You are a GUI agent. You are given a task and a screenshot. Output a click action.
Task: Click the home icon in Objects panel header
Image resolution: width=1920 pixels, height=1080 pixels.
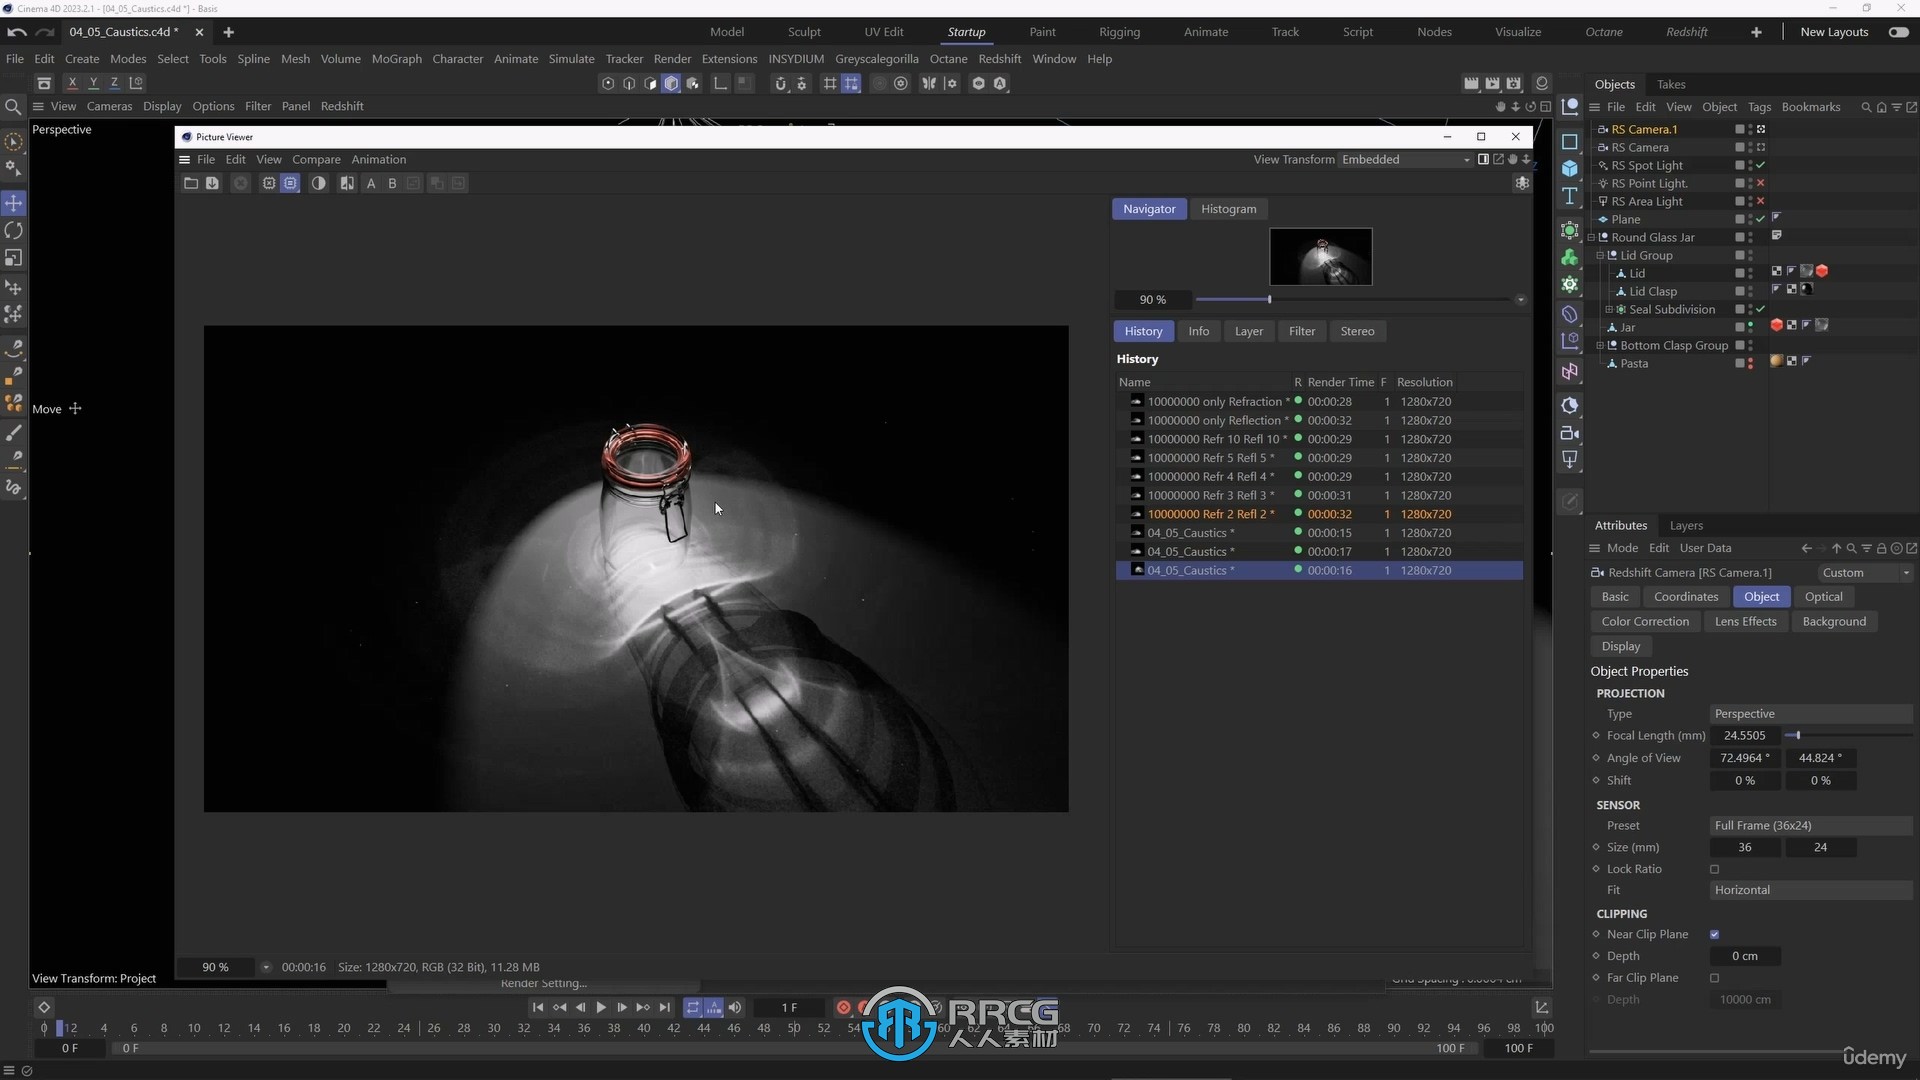tap(1881, 107)
